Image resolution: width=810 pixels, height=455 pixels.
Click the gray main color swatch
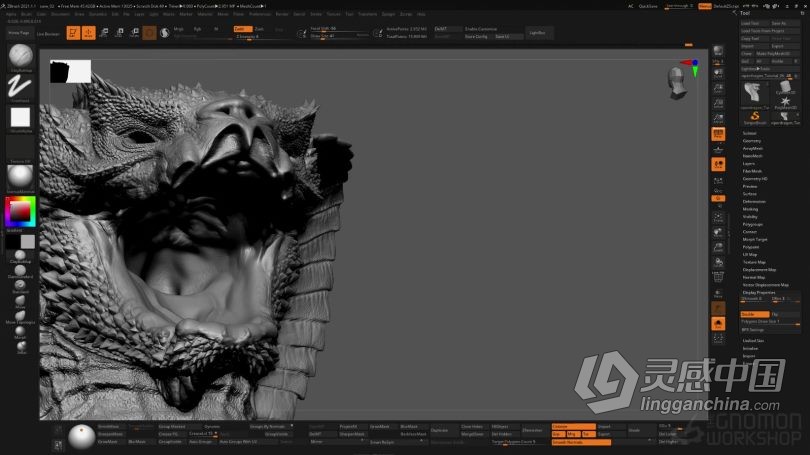(x=28, y=242)
